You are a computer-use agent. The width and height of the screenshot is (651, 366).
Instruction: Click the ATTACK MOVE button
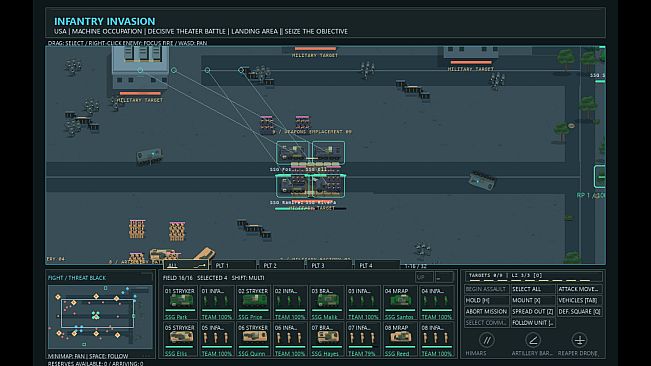pyautogui.click(x=579, y=289)
